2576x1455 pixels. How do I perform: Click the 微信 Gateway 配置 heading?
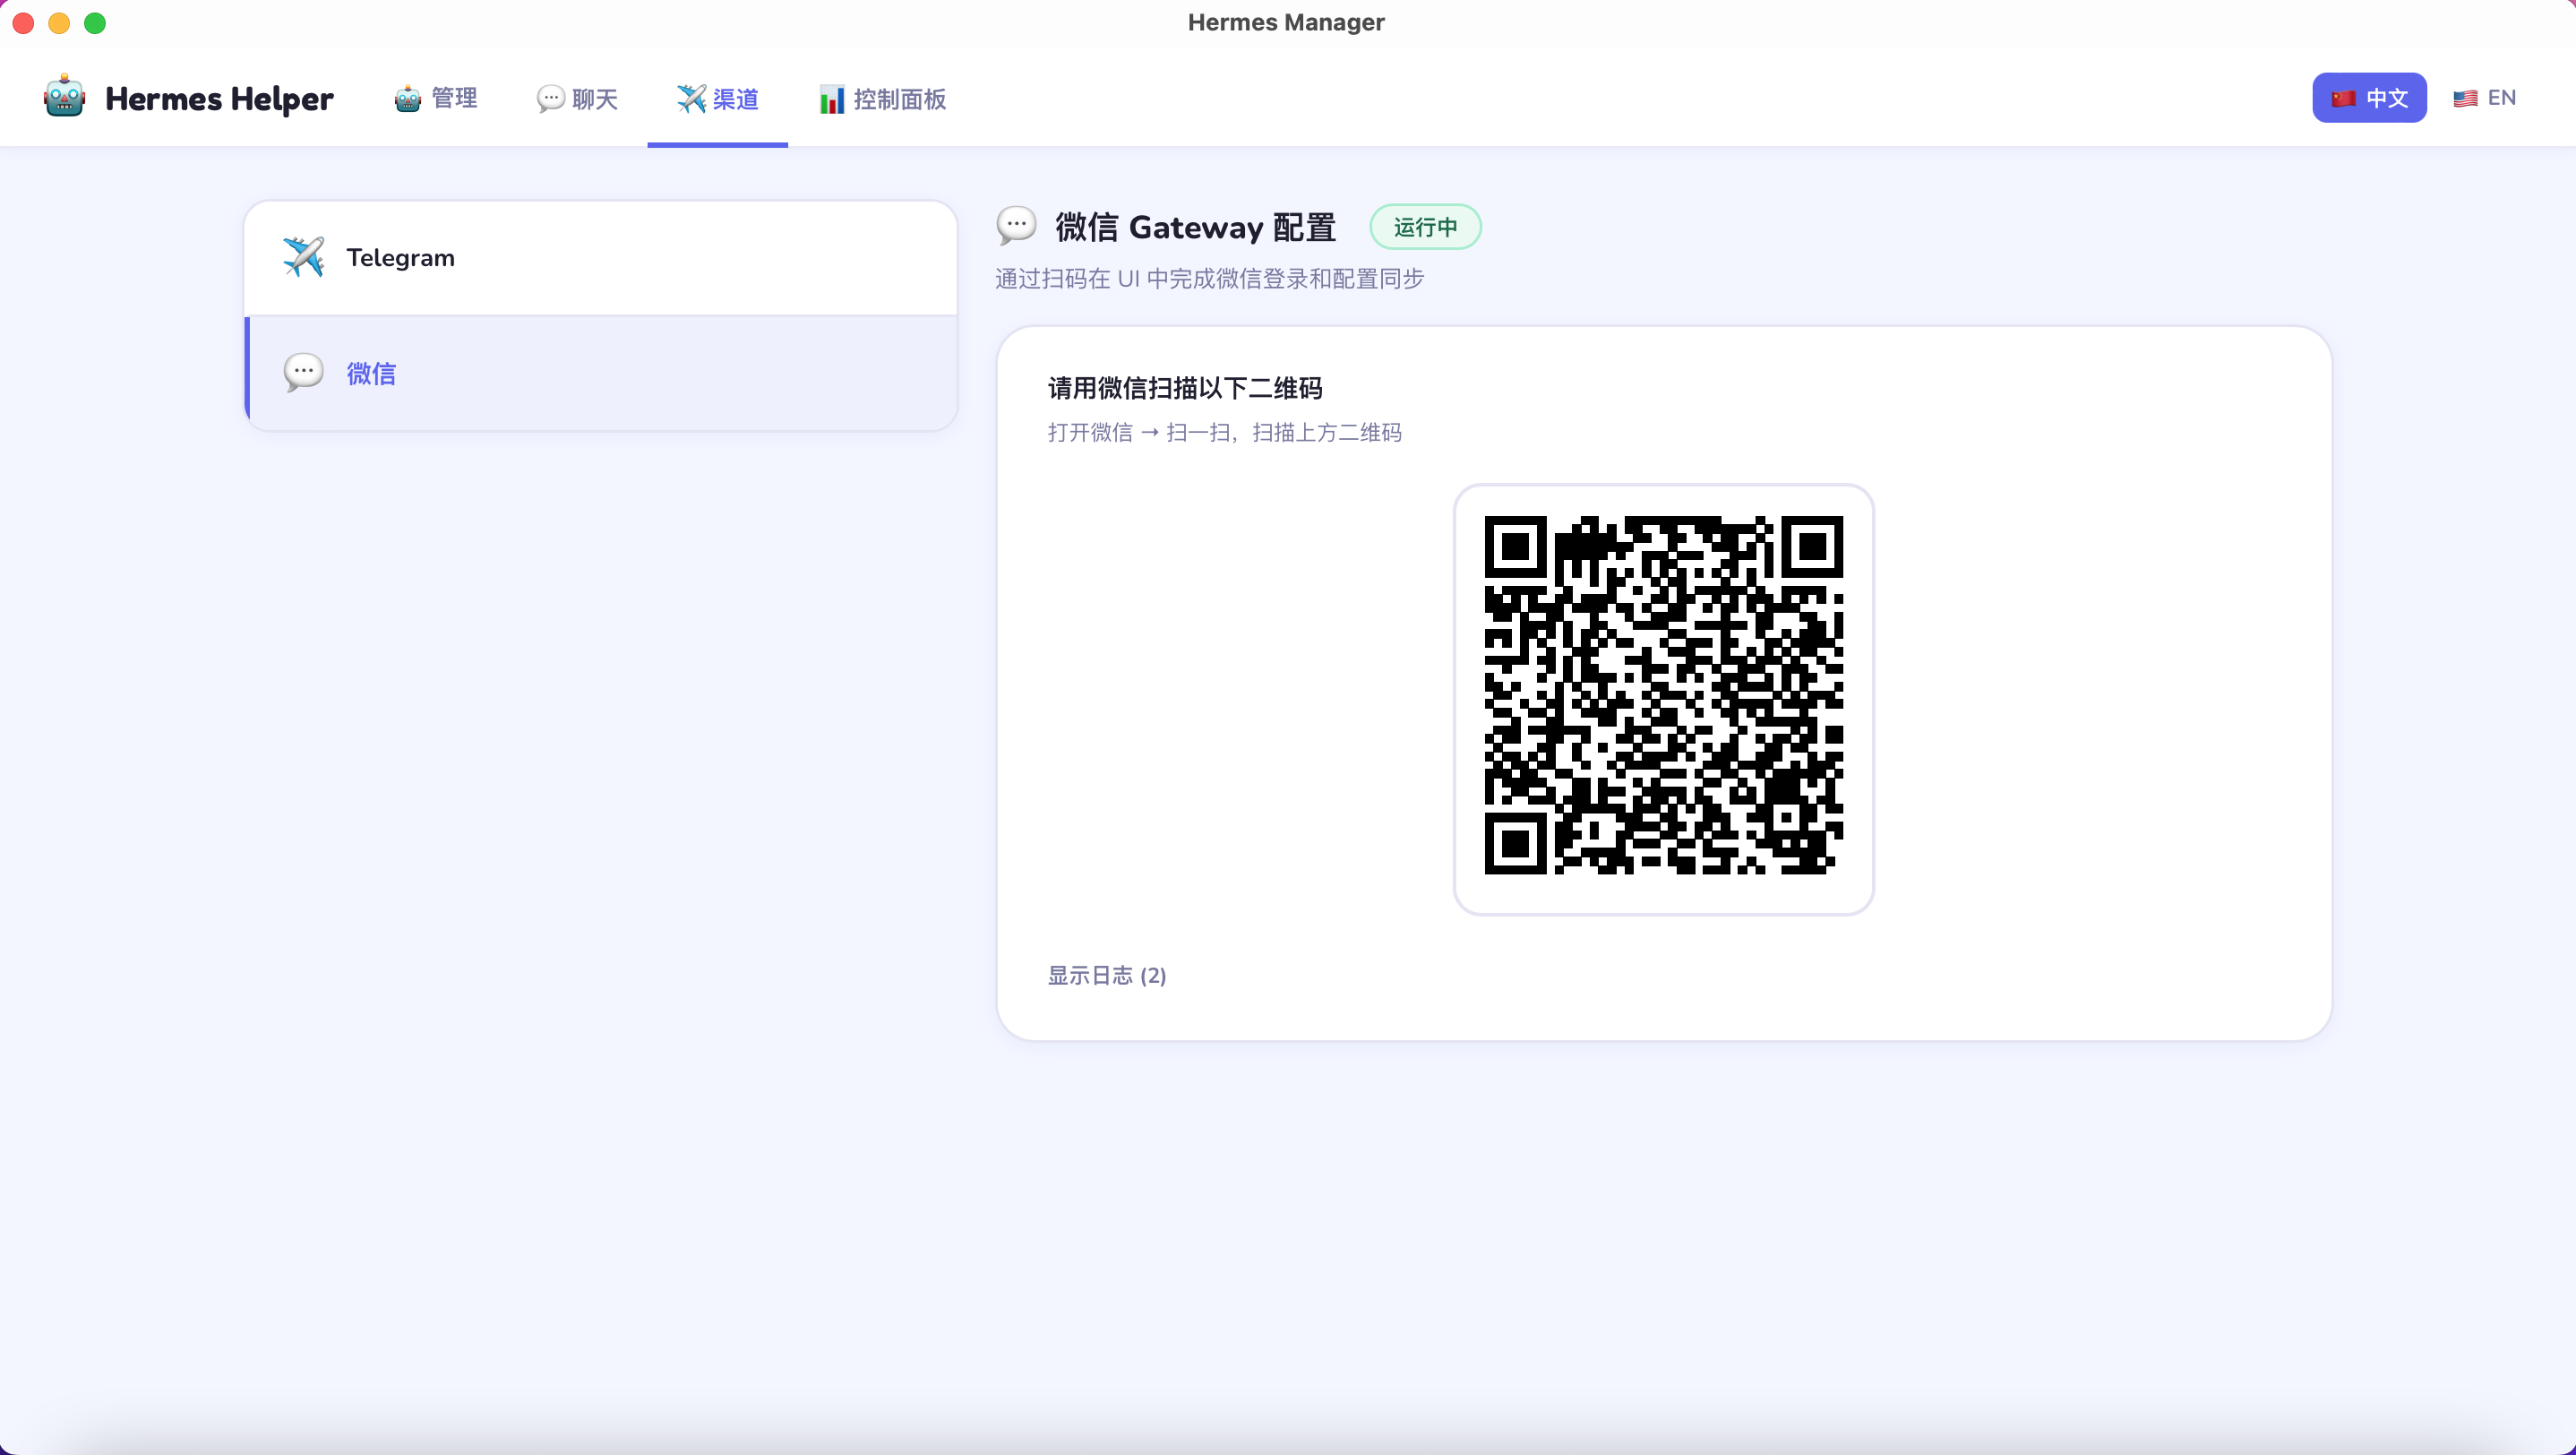click(x=1196, y=227)
